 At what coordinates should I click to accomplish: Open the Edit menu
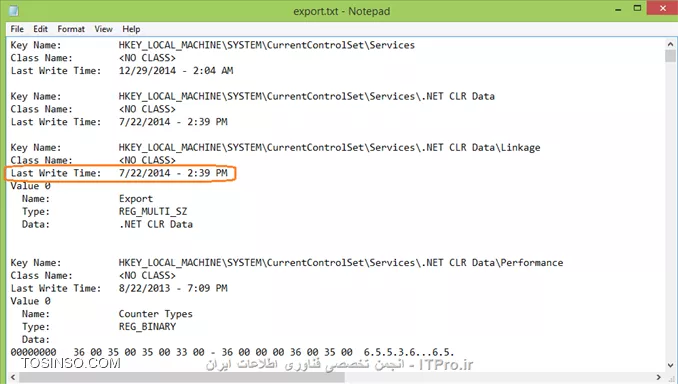[x=40, y=29]
